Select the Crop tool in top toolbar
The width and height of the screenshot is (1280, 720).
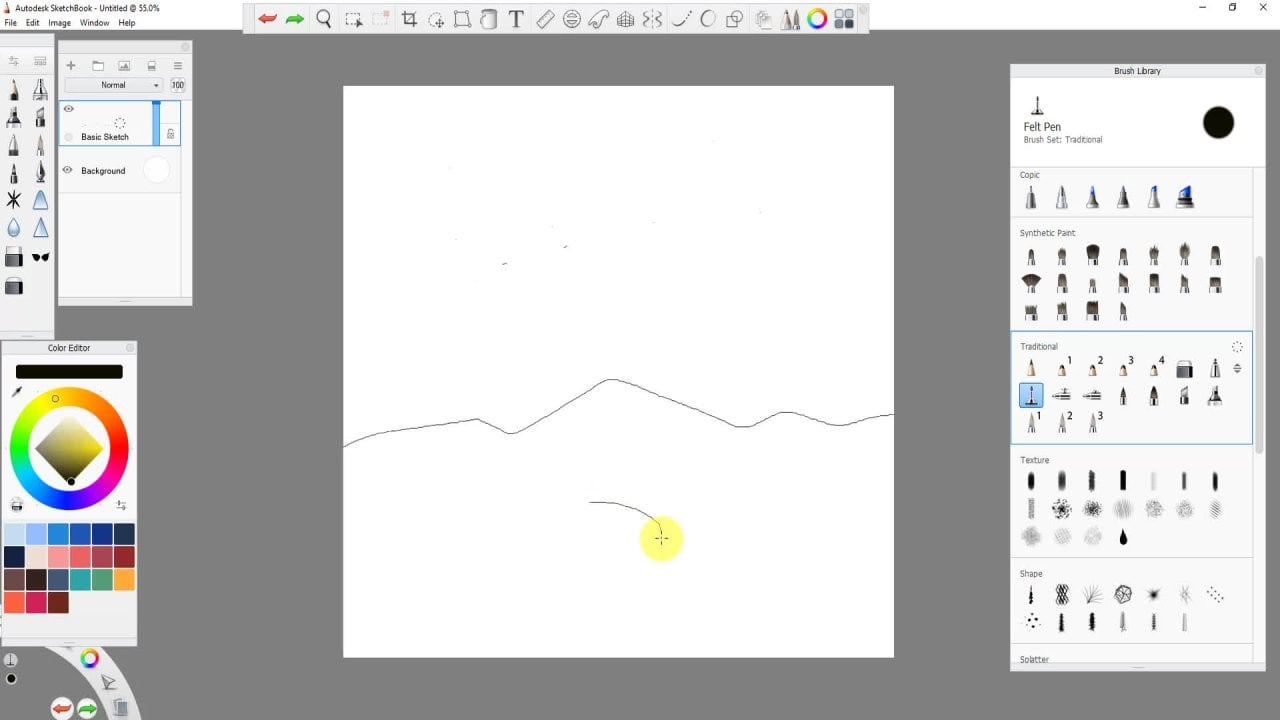409,19
